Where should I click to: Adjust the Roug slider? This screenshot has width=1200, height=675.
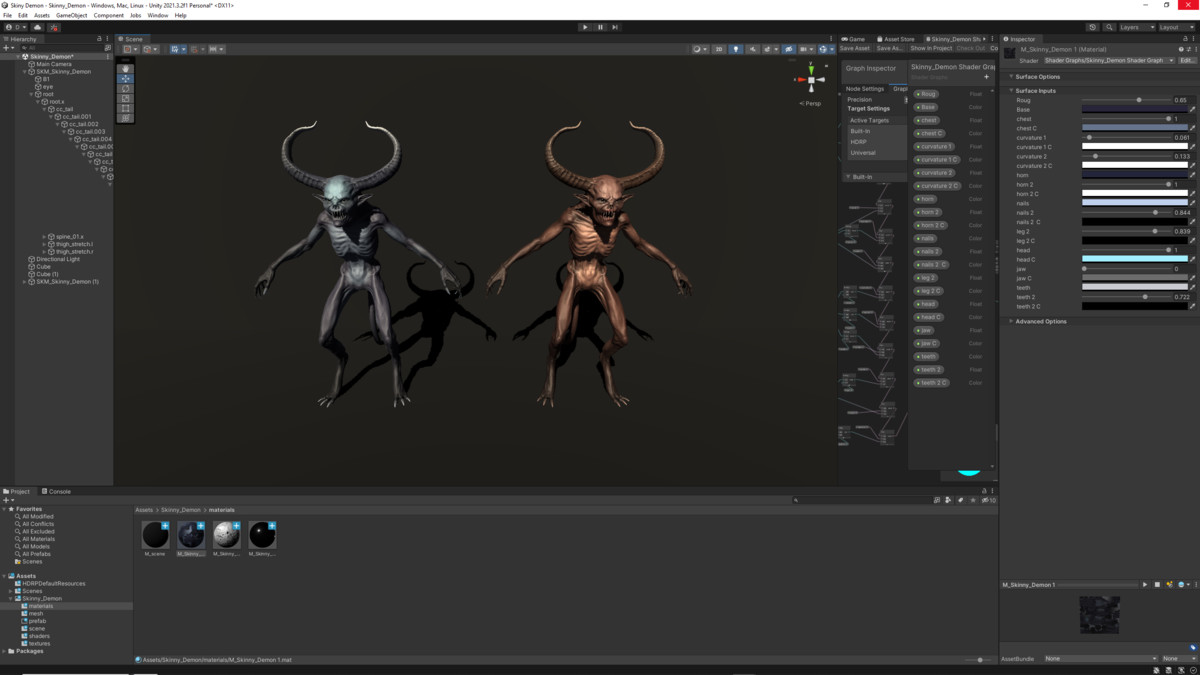1127,100
